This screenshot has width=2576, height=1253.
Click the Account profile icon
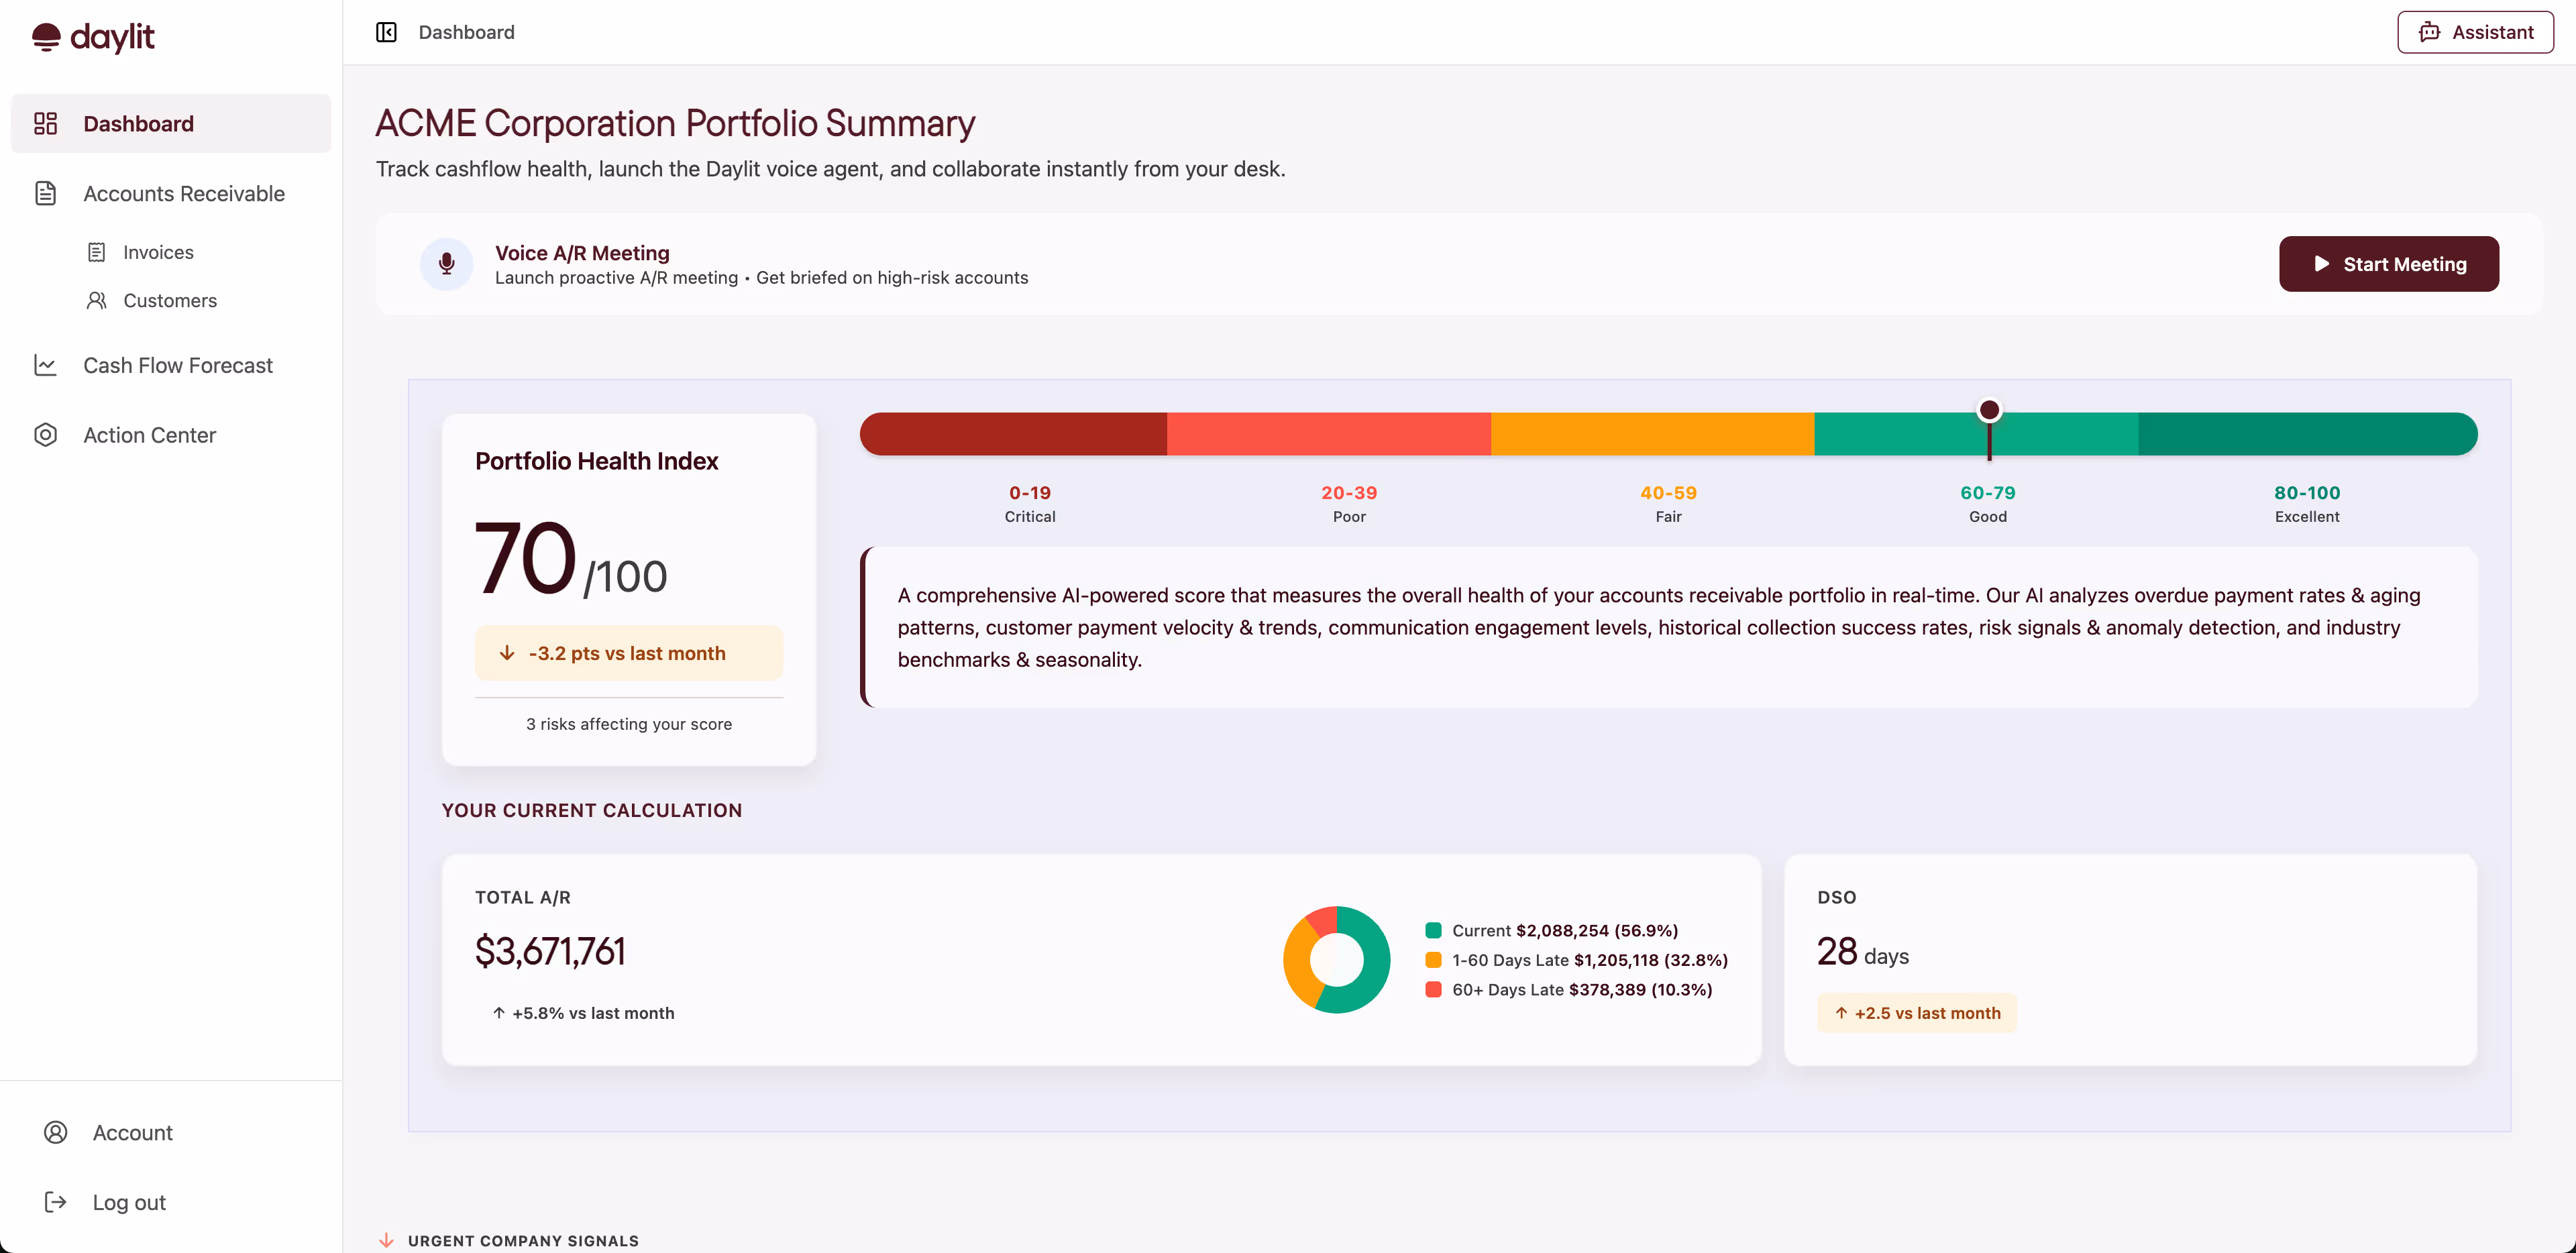point(56,1132)
